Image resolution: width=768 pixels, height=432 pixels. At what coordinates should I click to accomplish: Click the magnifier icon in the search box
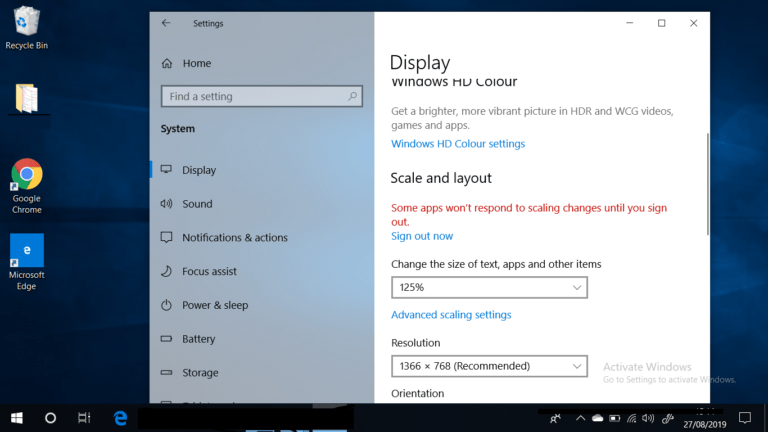[352, 96]
